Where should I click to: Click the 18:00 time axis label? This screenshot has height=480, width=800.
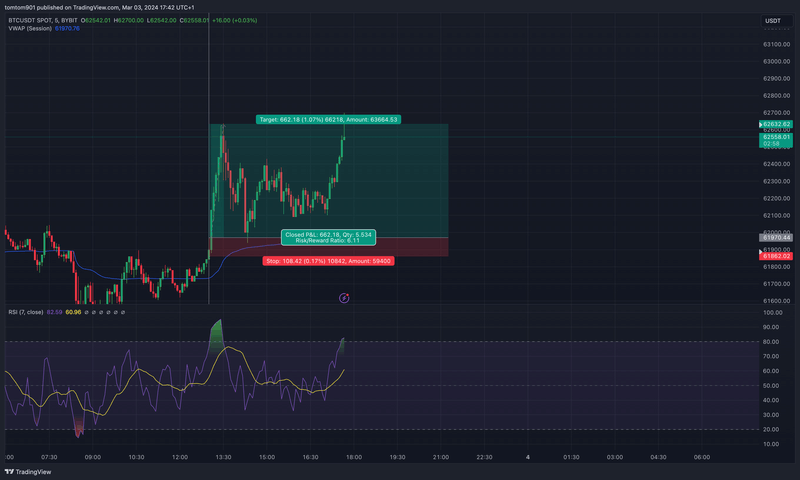tap(354, 457)
